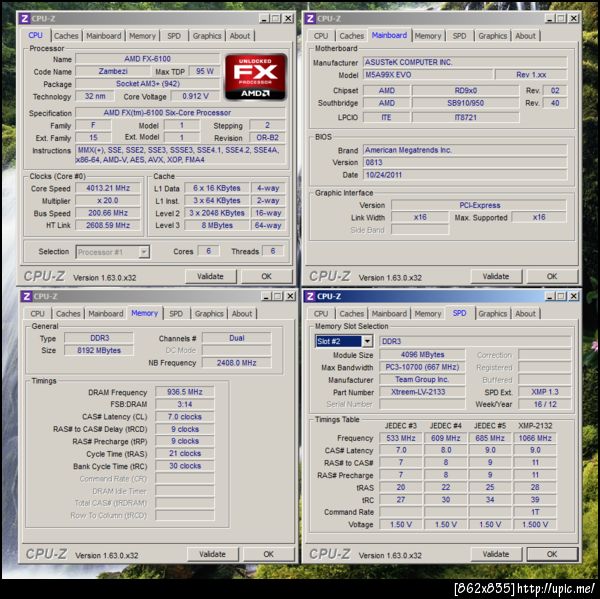Click the Part Number field Xtreem-LV-2133
The height and width of the screenshot is (599, 600).
(422, 392)
